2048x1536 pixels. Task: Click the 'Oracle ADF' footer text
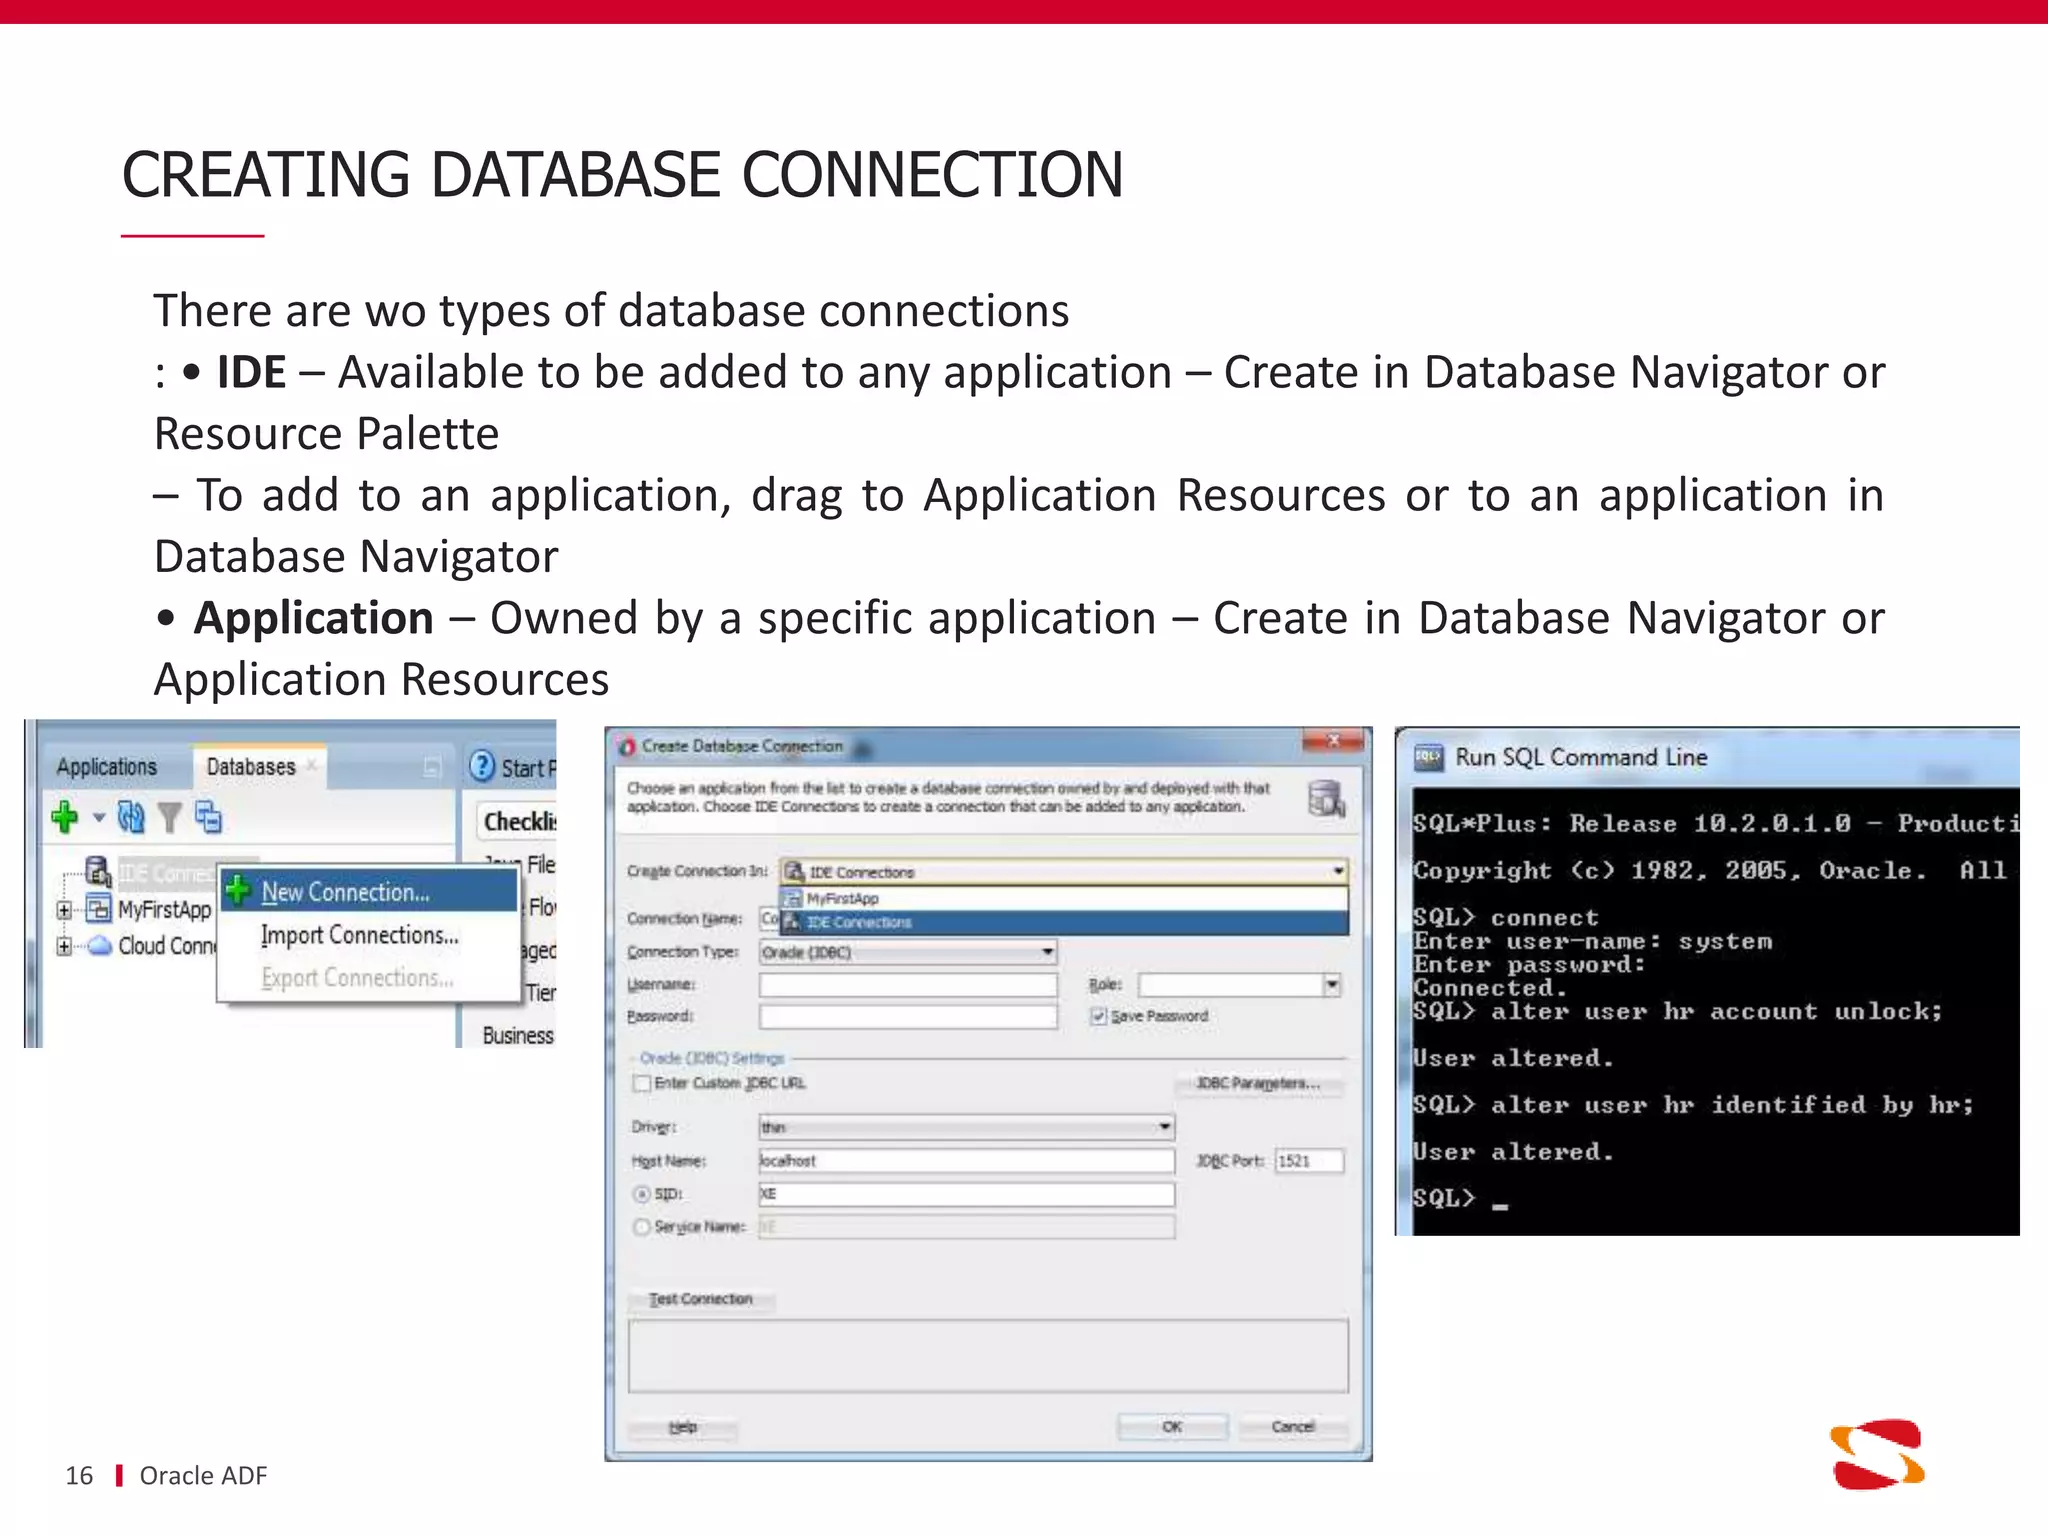(x=203, y=1476)
